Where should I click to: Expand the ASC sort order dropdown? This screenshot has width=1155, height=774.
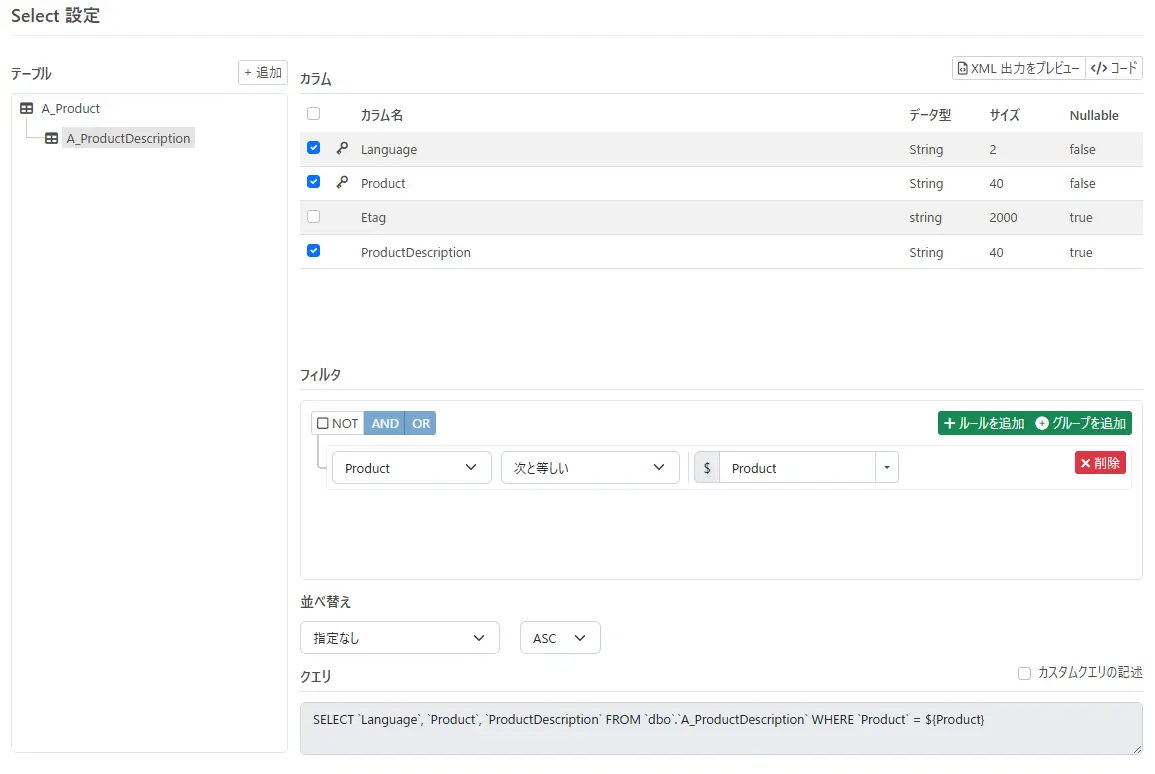[559, 638]
